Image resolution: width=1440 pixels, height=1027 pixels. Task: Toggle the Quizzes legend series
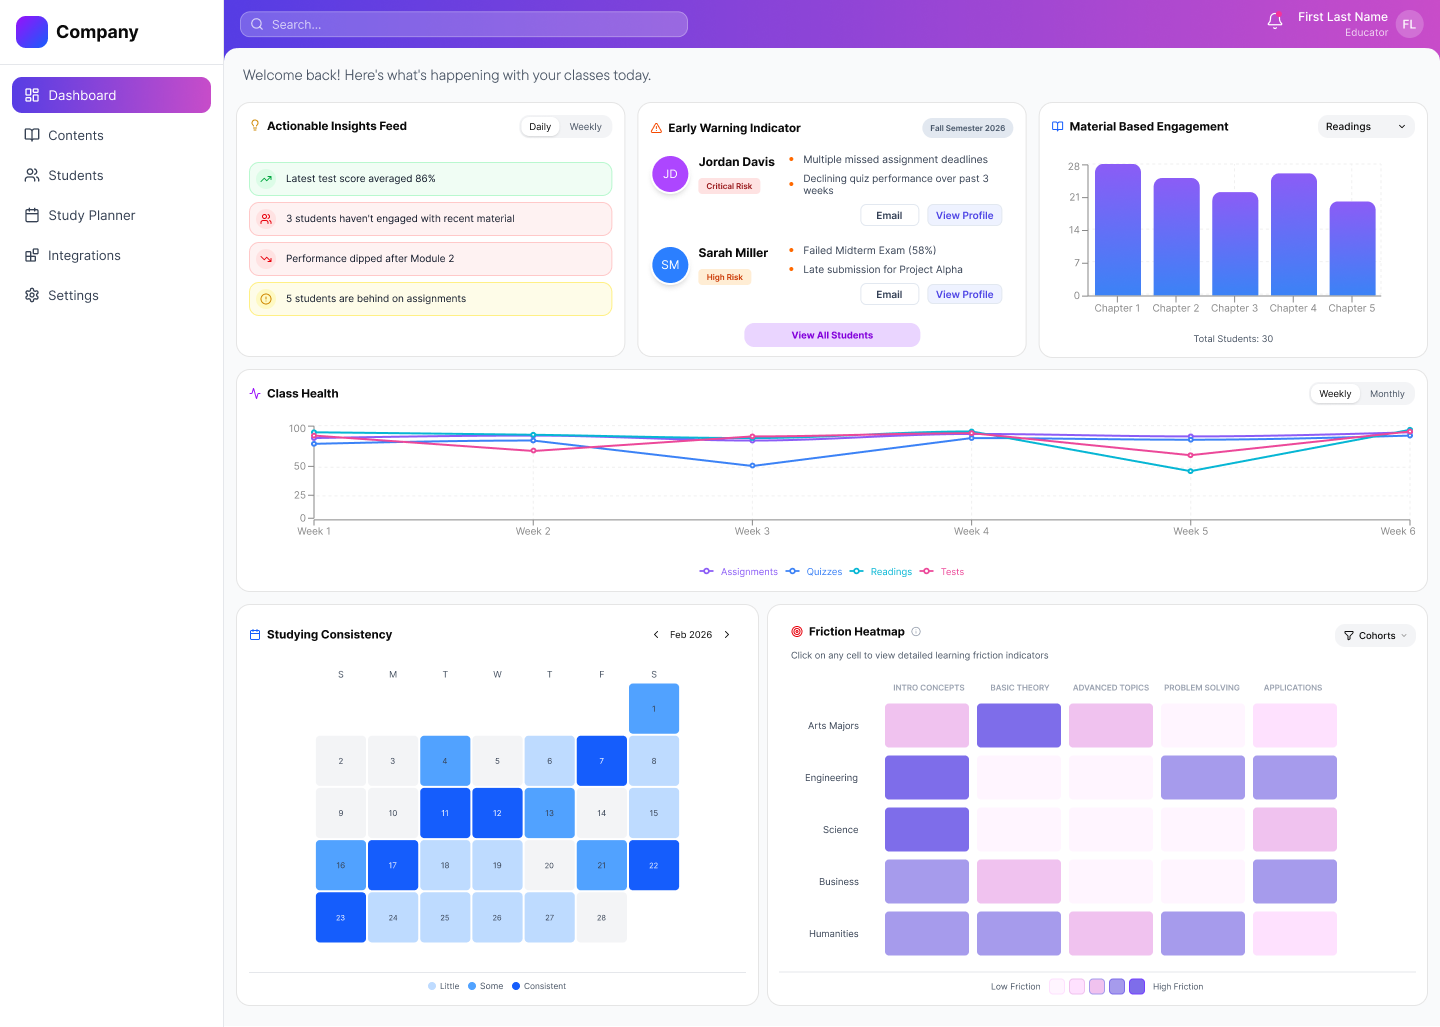[815, 572]
